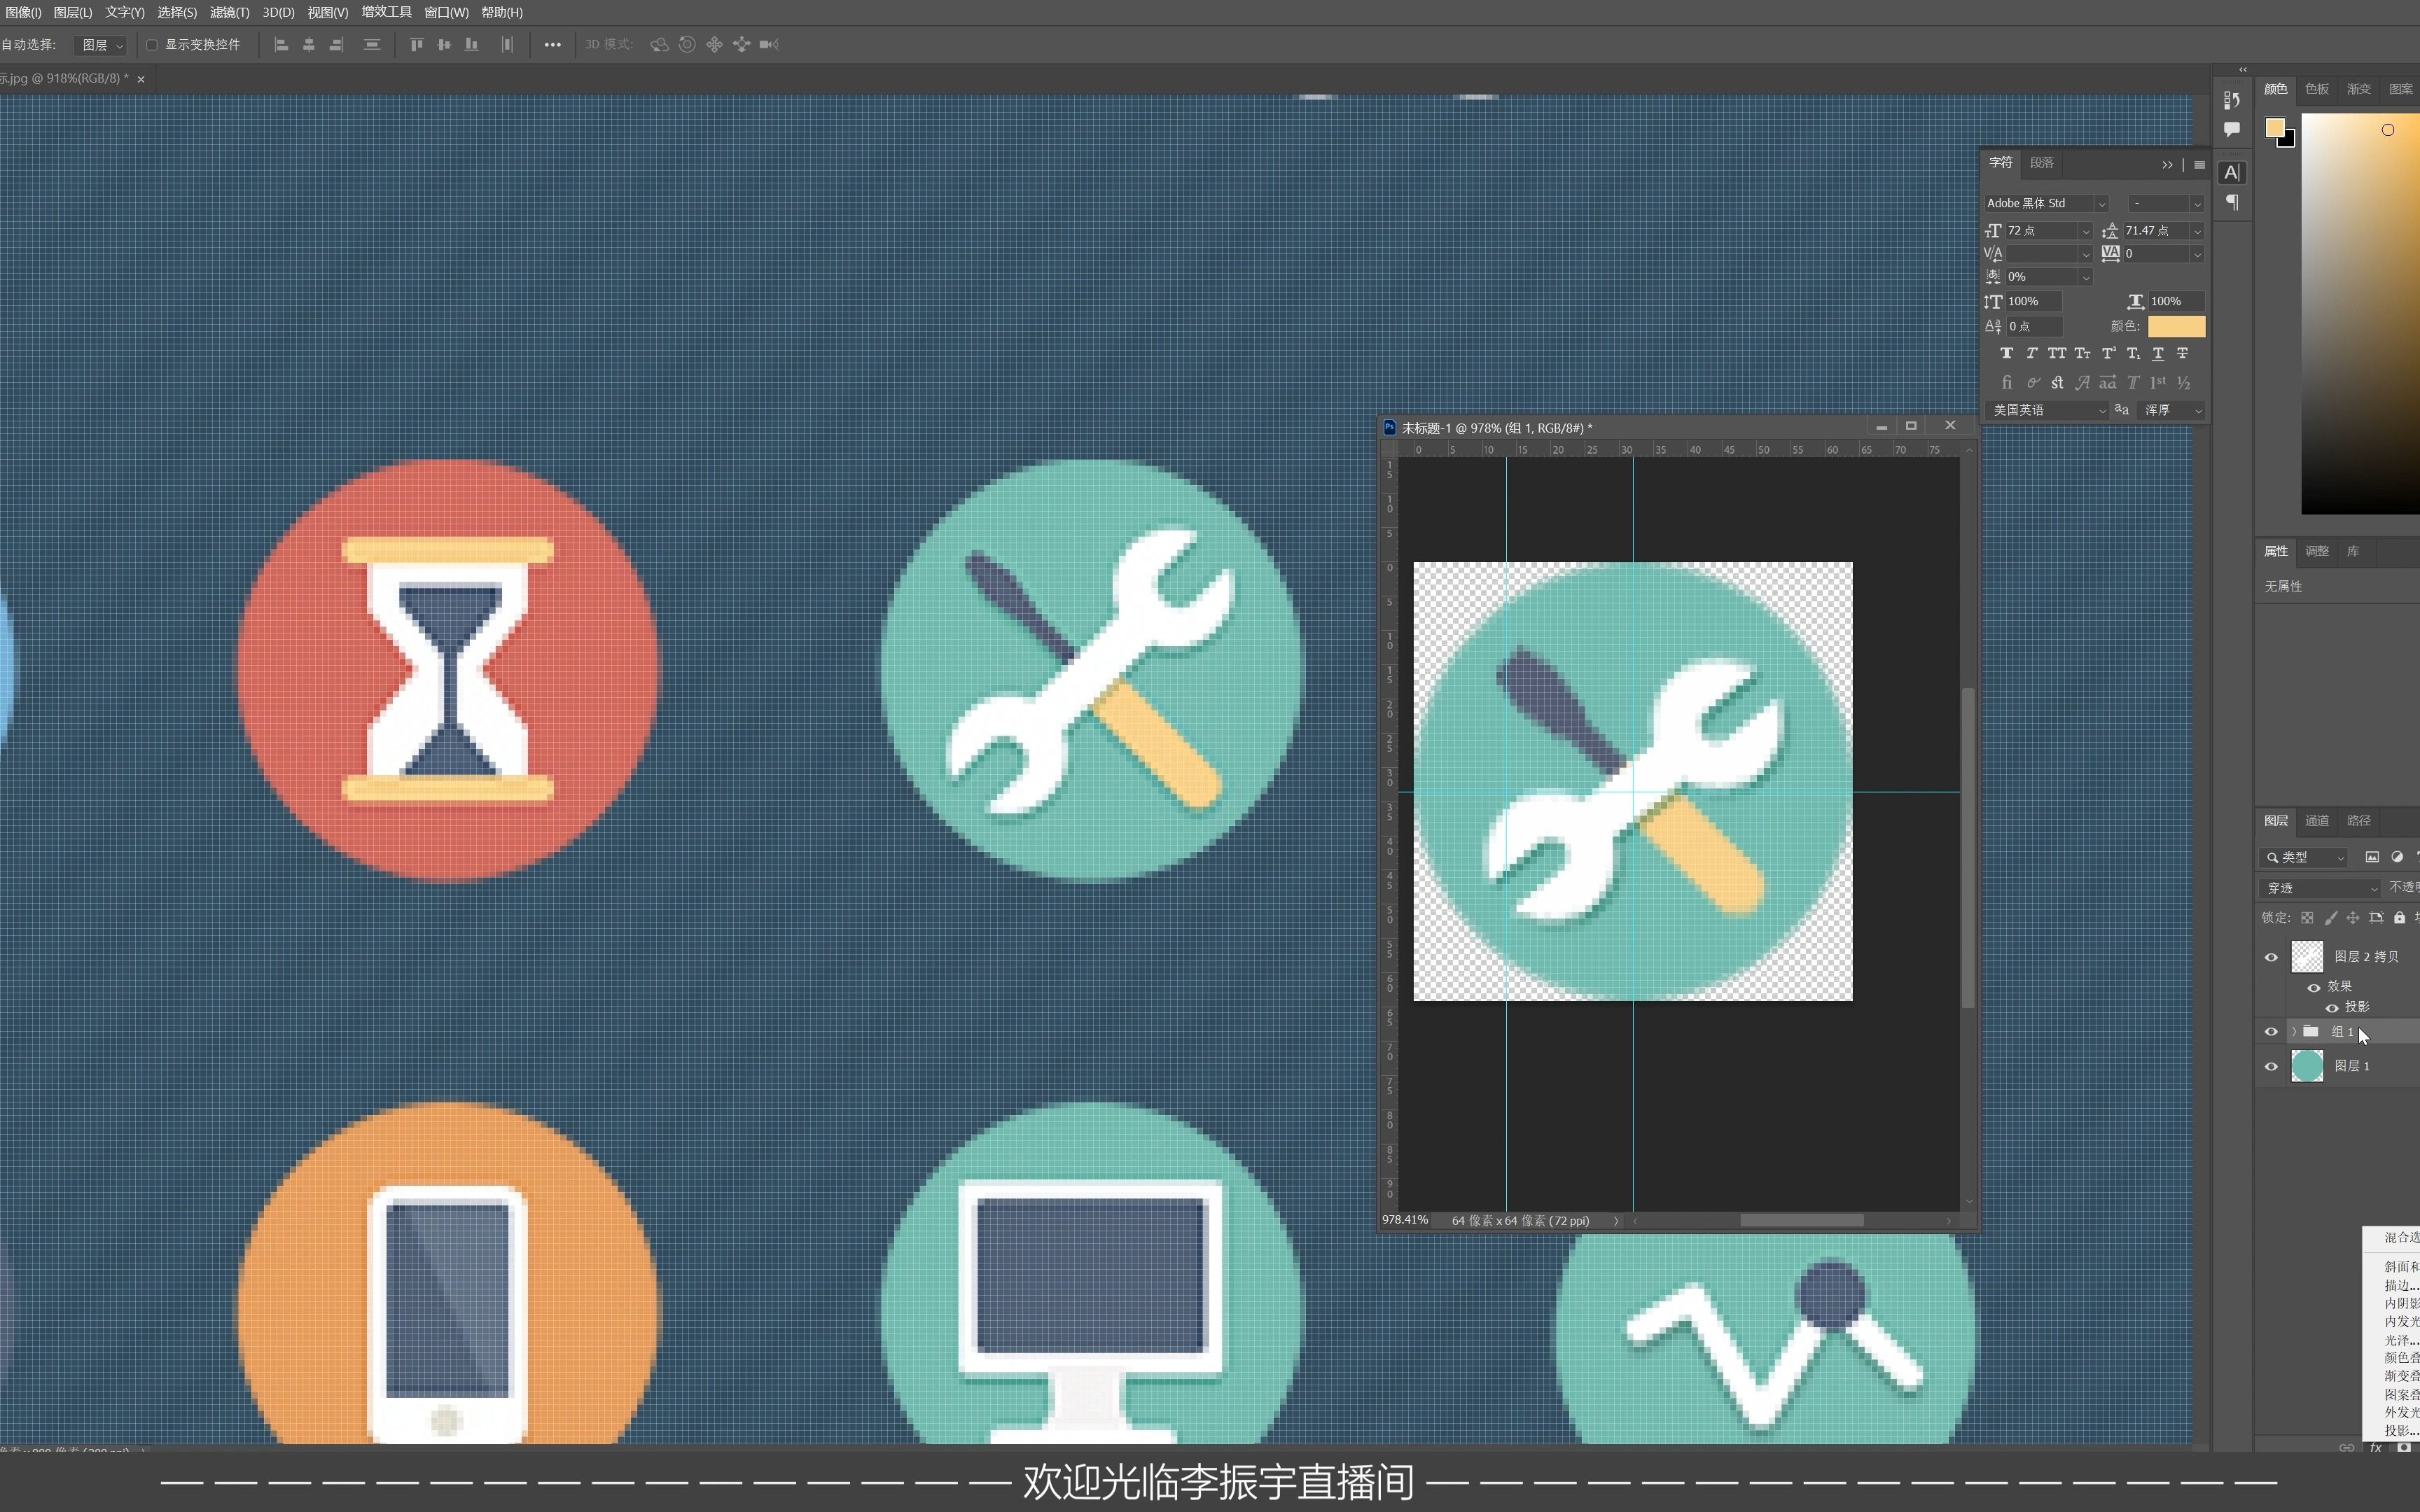Lock position move icon
2420x1512 pixels.
pyautogui.click(x=2353, y=917)
